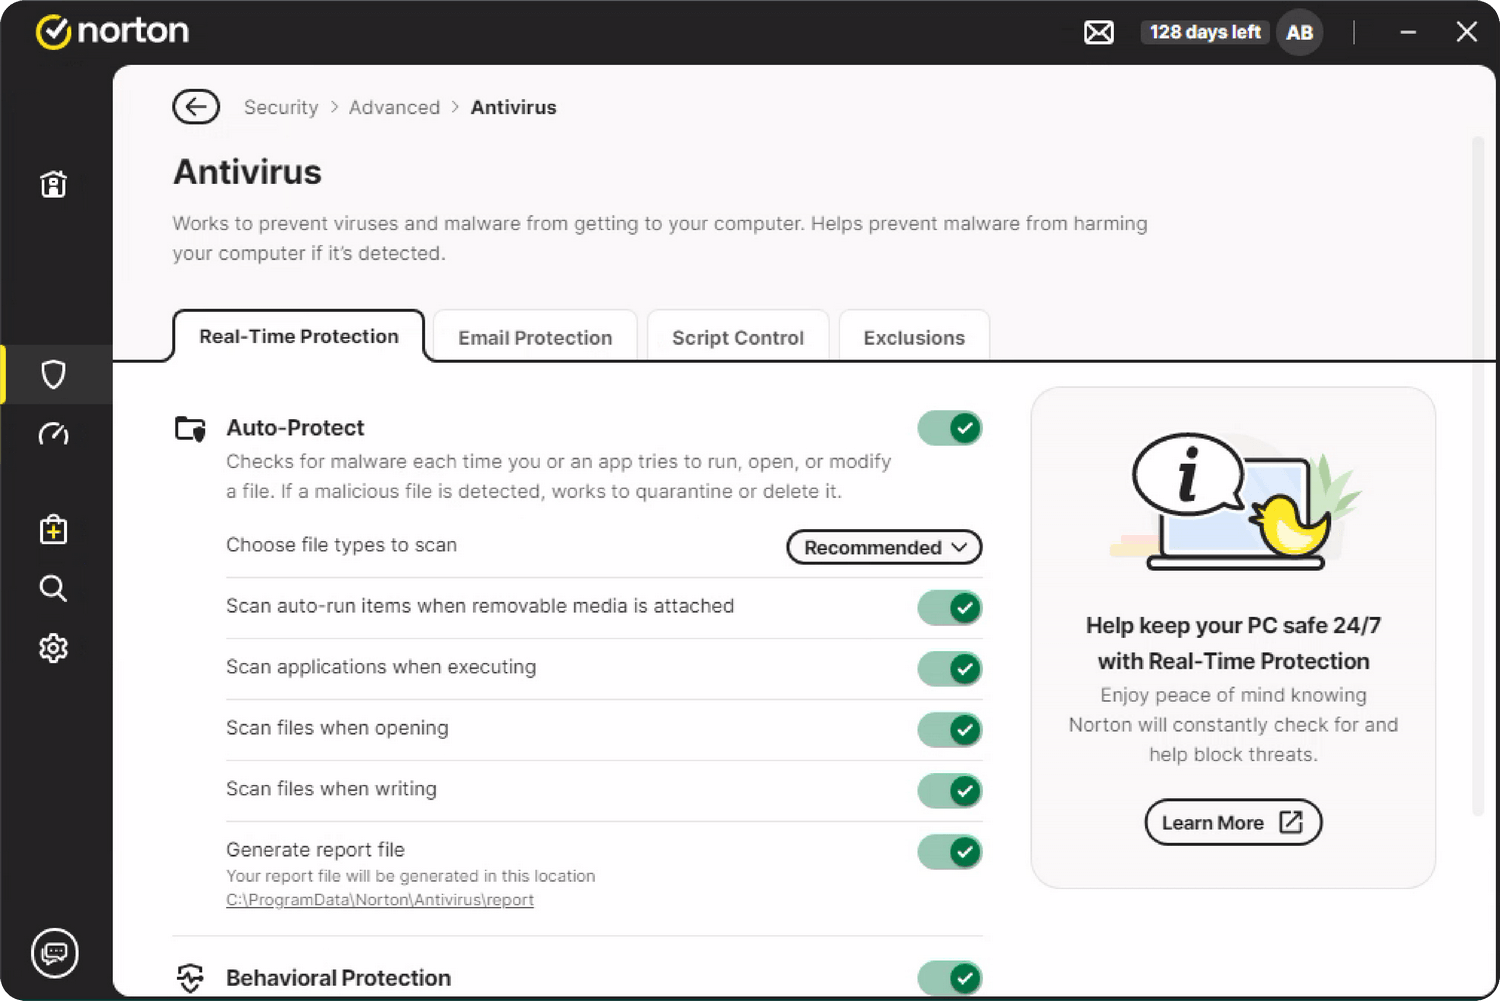
Task: Open Settings gear in sidebar
Action: 53,648
